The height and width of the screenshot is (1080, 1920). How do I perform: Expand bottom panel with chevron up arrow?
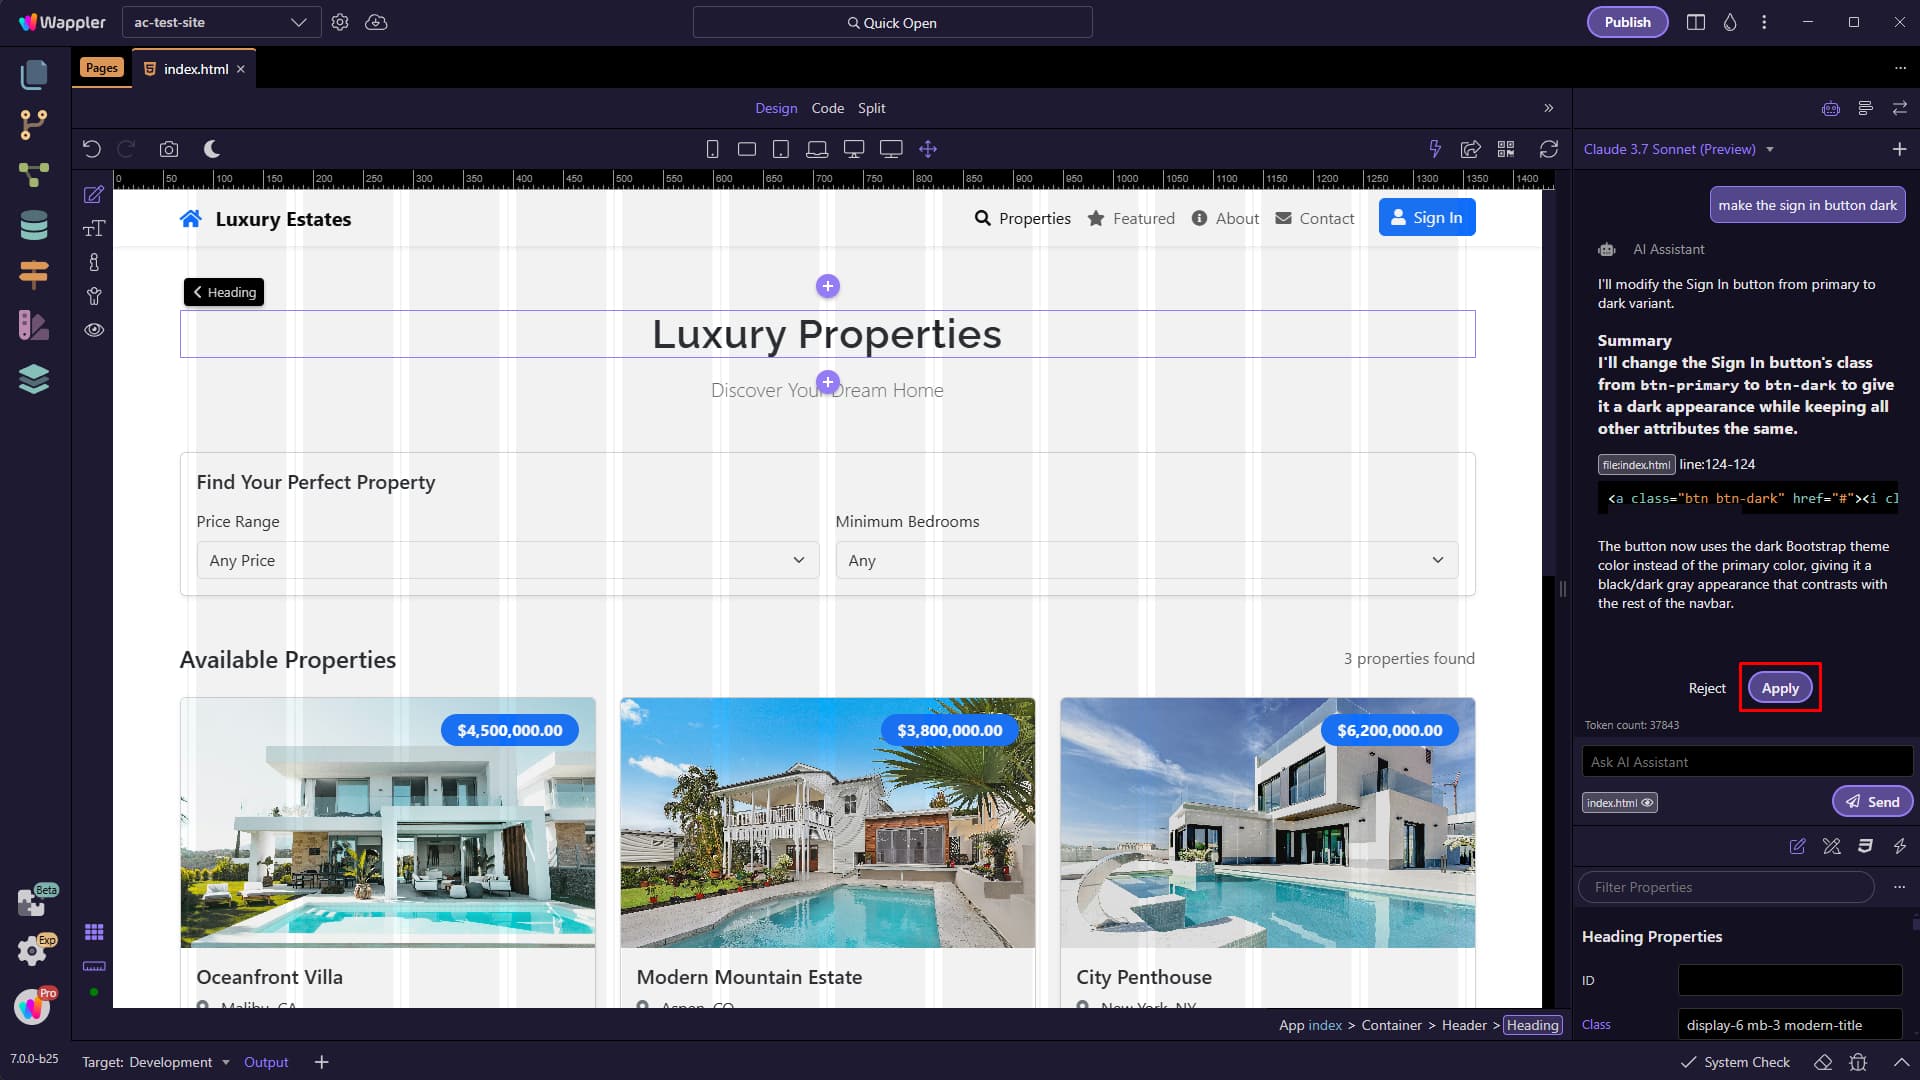pos(1901,1062)
